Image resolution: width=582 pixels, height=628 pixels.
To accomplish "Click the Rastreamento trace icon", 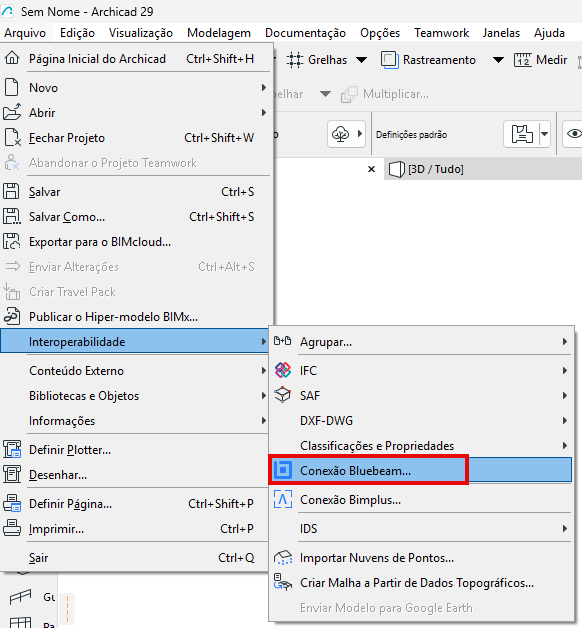I will coord(389,60).
